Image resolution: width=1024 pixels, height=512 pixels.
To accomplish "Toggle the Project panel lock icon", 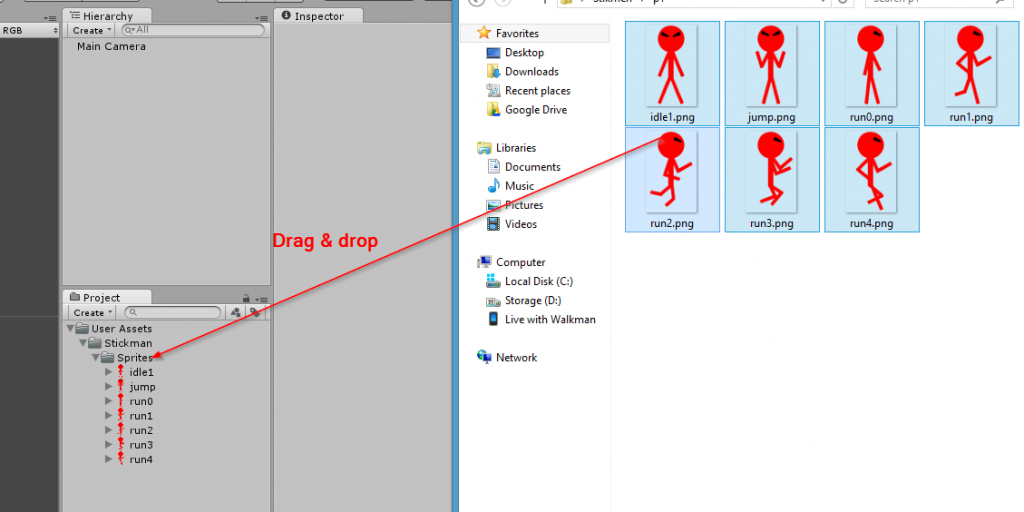I will [x=246, y=298].
